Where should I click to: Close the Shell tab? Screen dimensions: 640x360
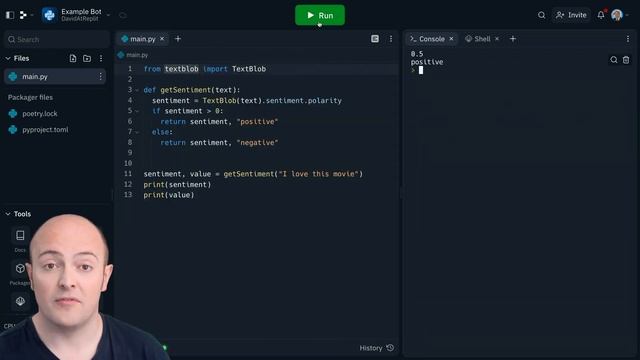point(497,39)
